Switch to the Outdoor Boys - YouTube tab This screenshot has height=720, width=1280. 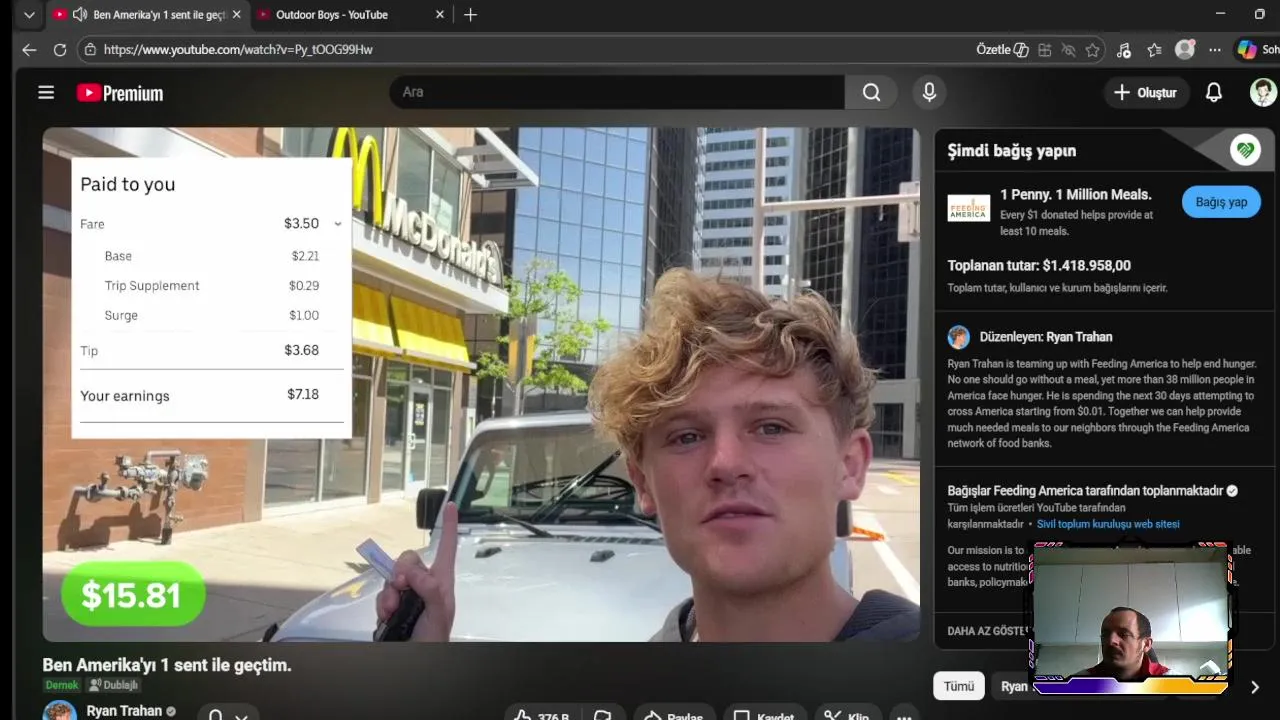[332, 15]
